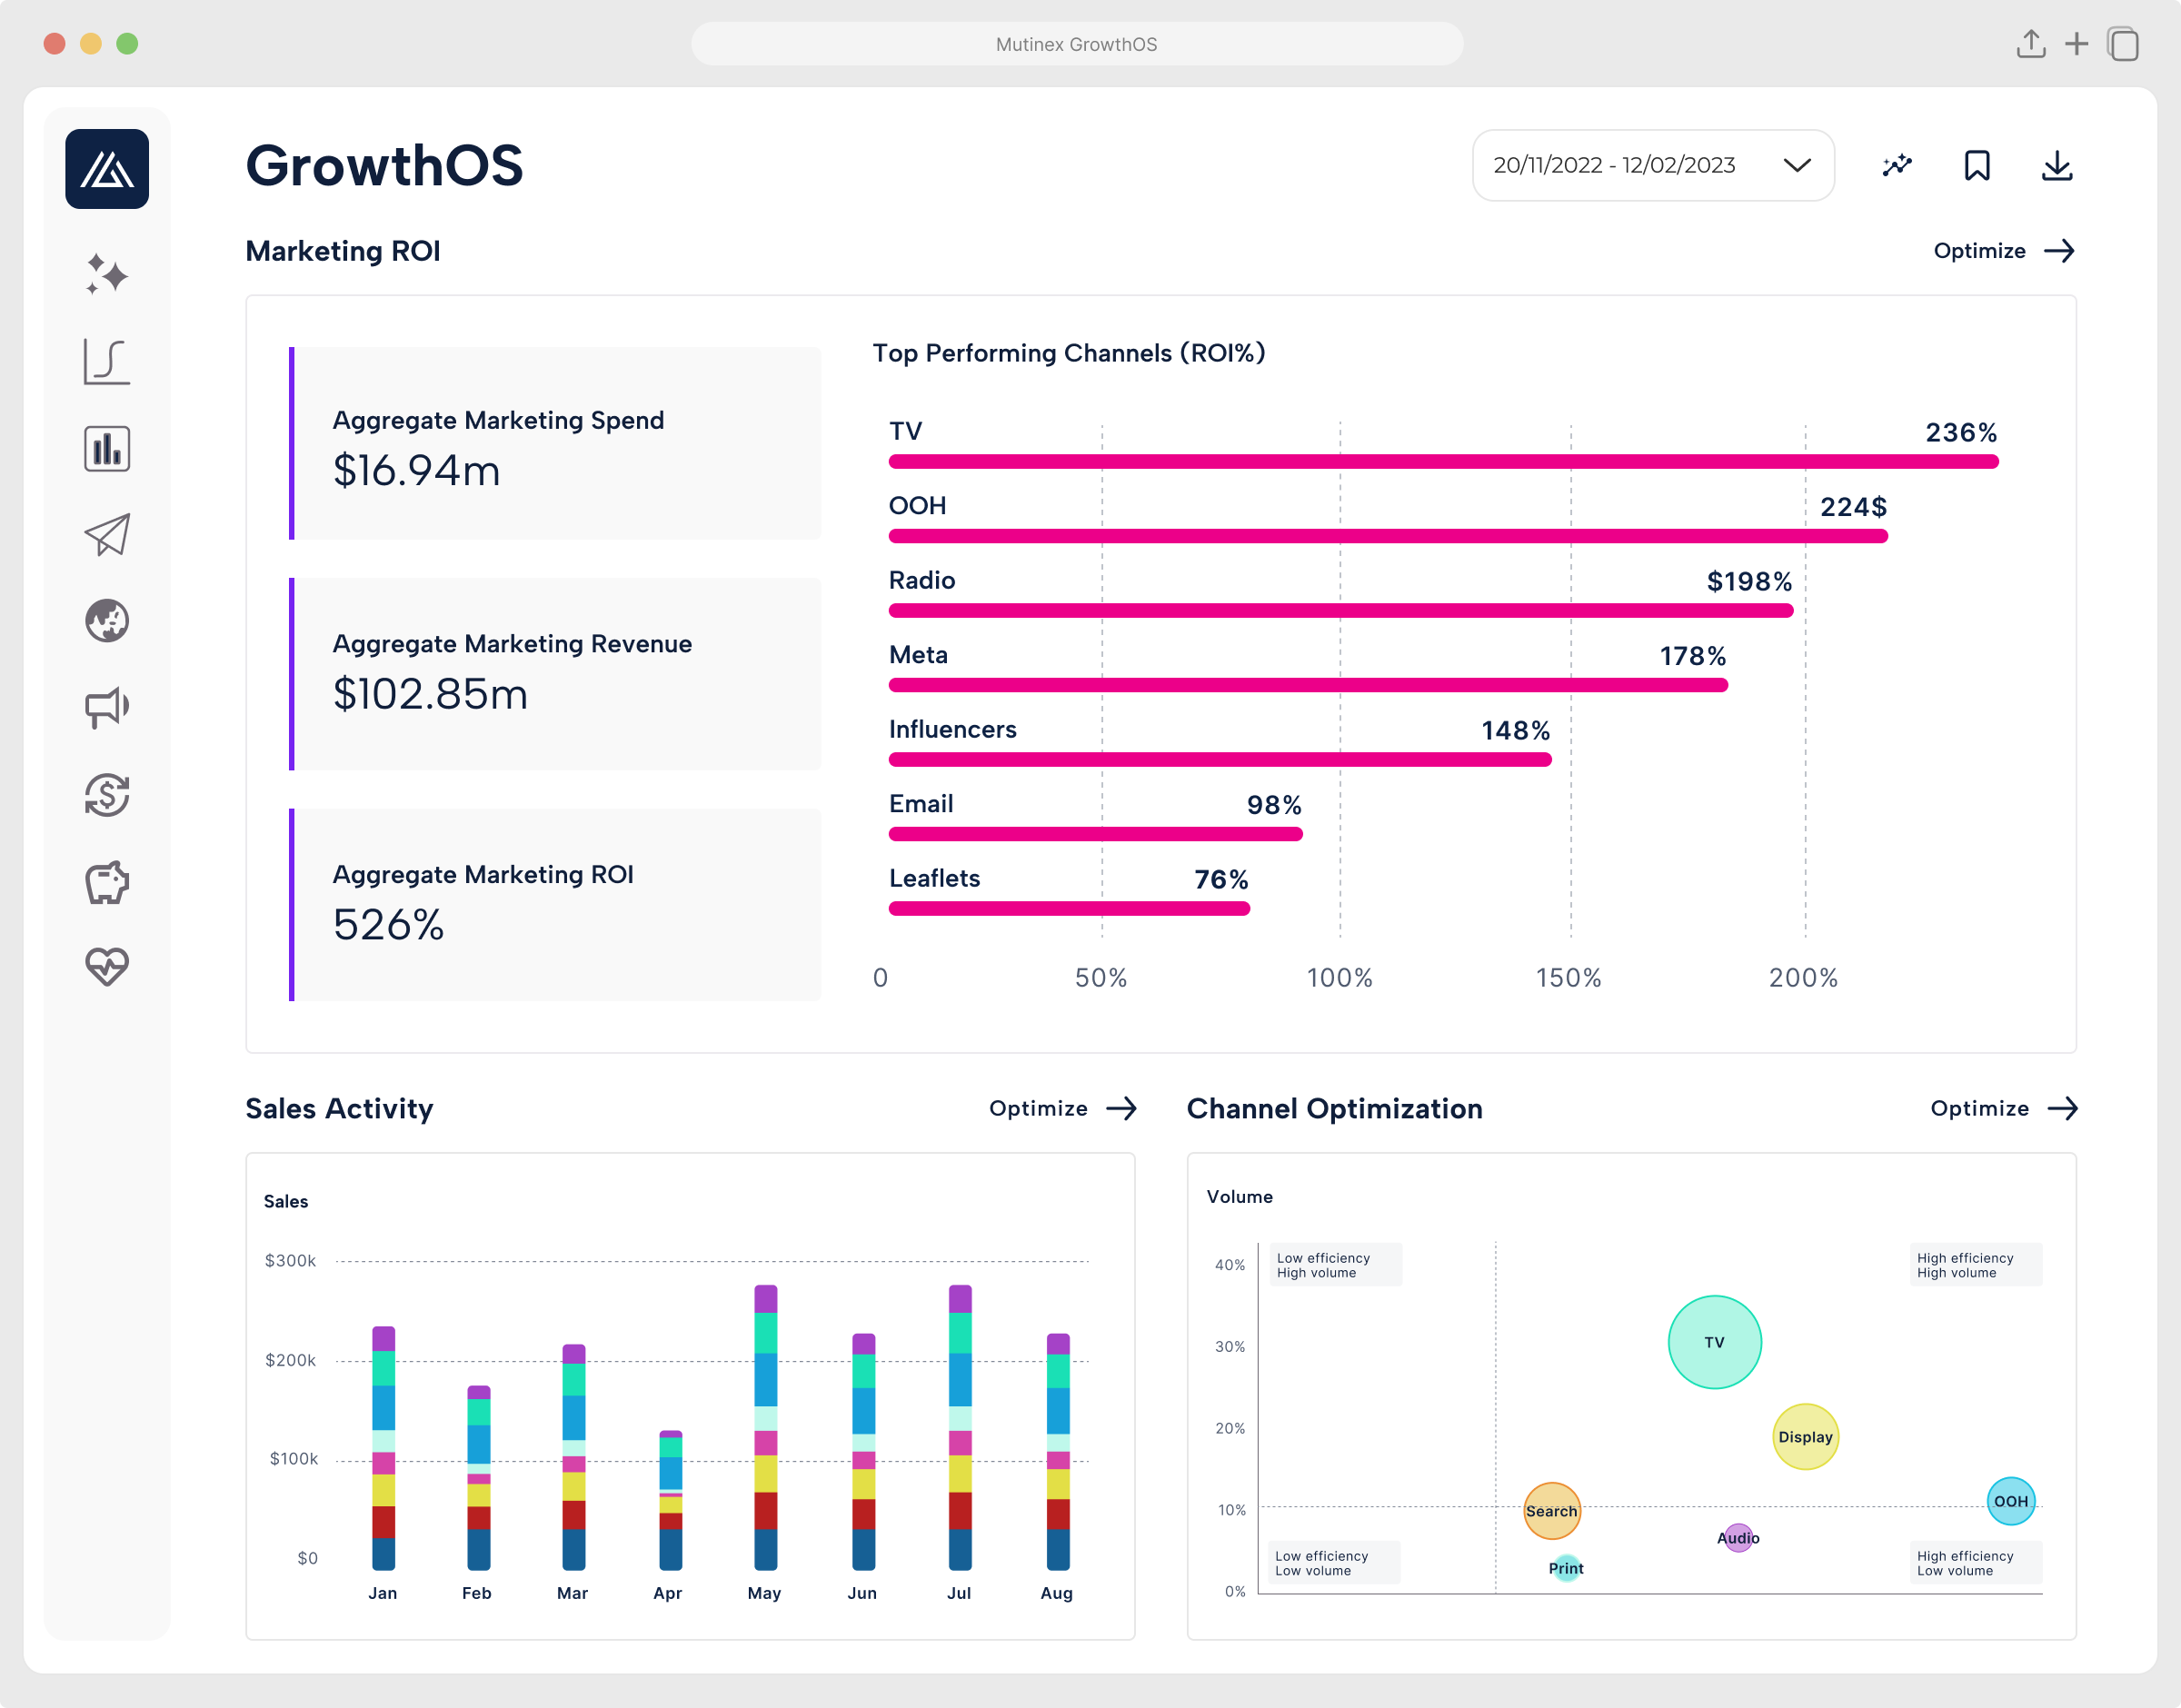Click the Radio ROI bar
The image size is (2181, 1708).
(1340, 611)
